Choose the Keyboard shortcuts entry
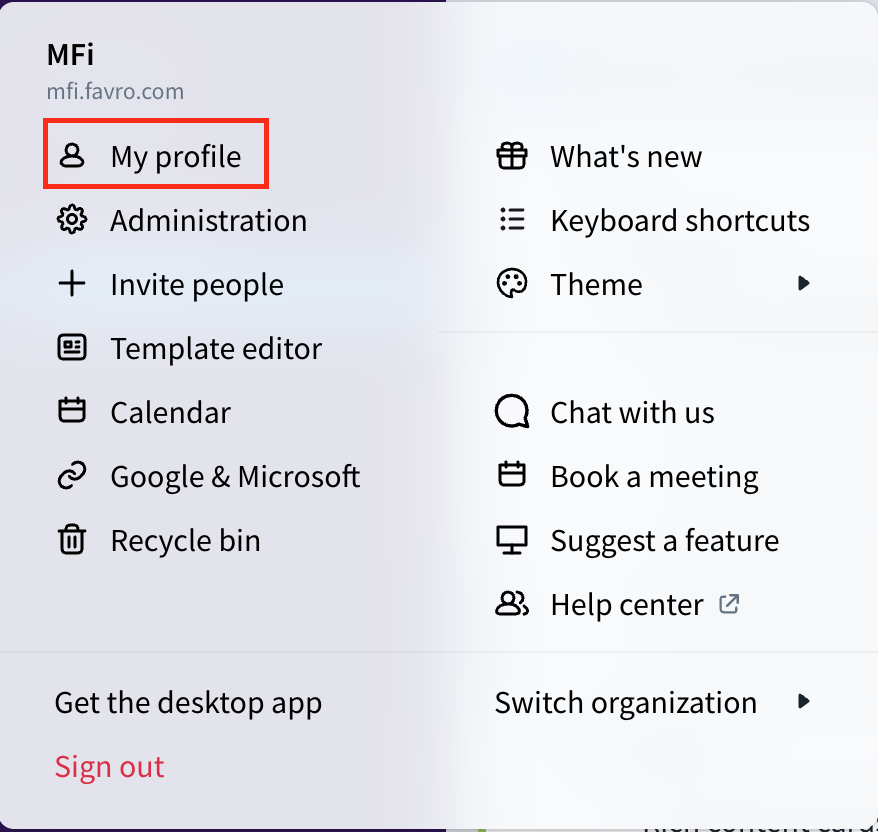 [x=680, y=220]
